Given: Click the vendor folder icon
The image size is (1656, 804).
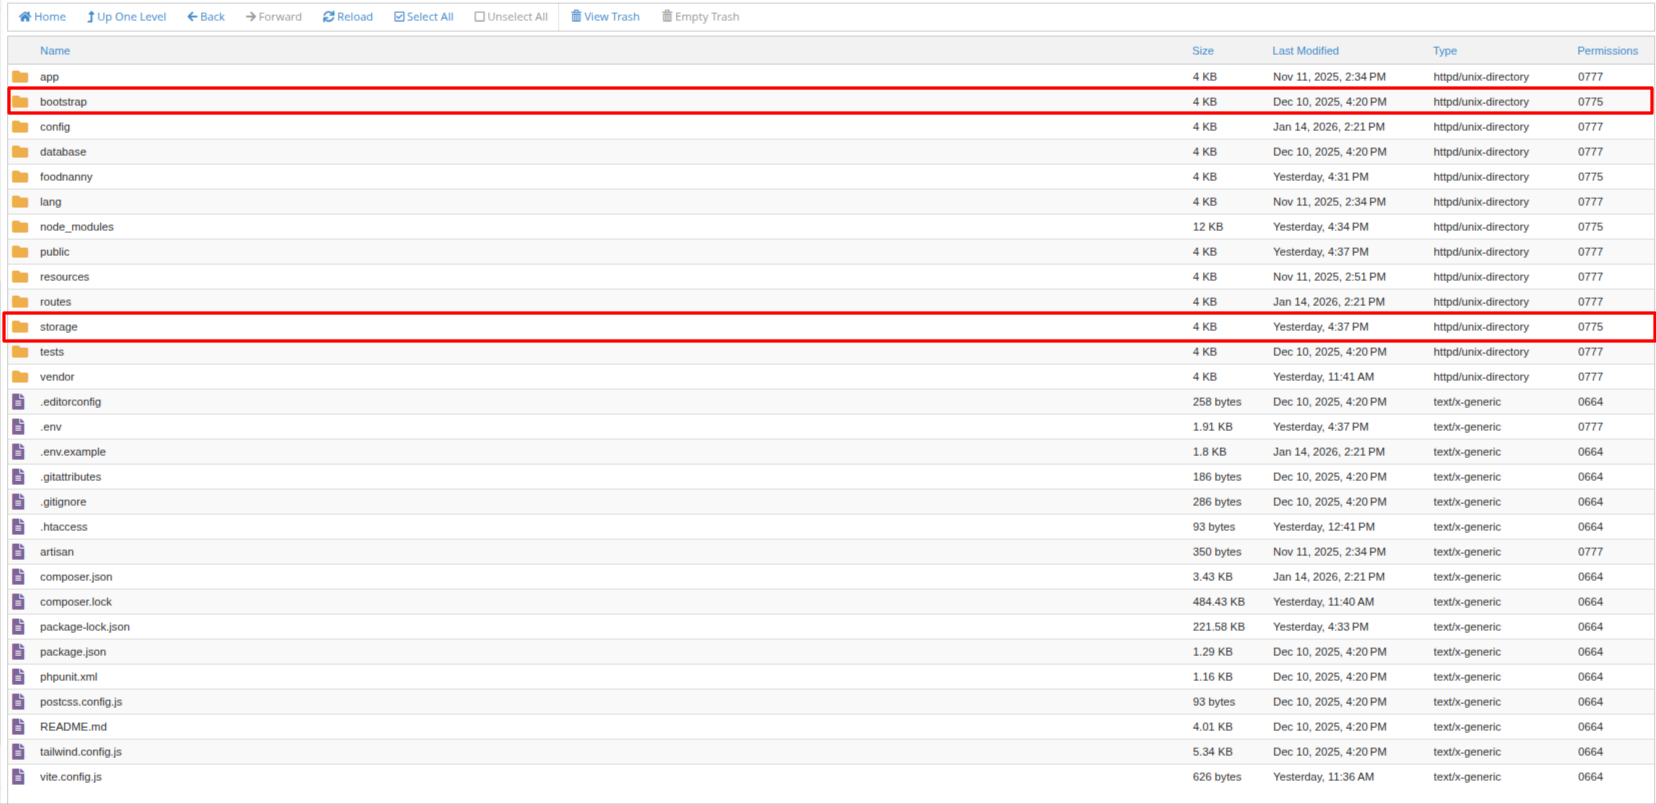Looking at the screenshot, I should (20, 377).
